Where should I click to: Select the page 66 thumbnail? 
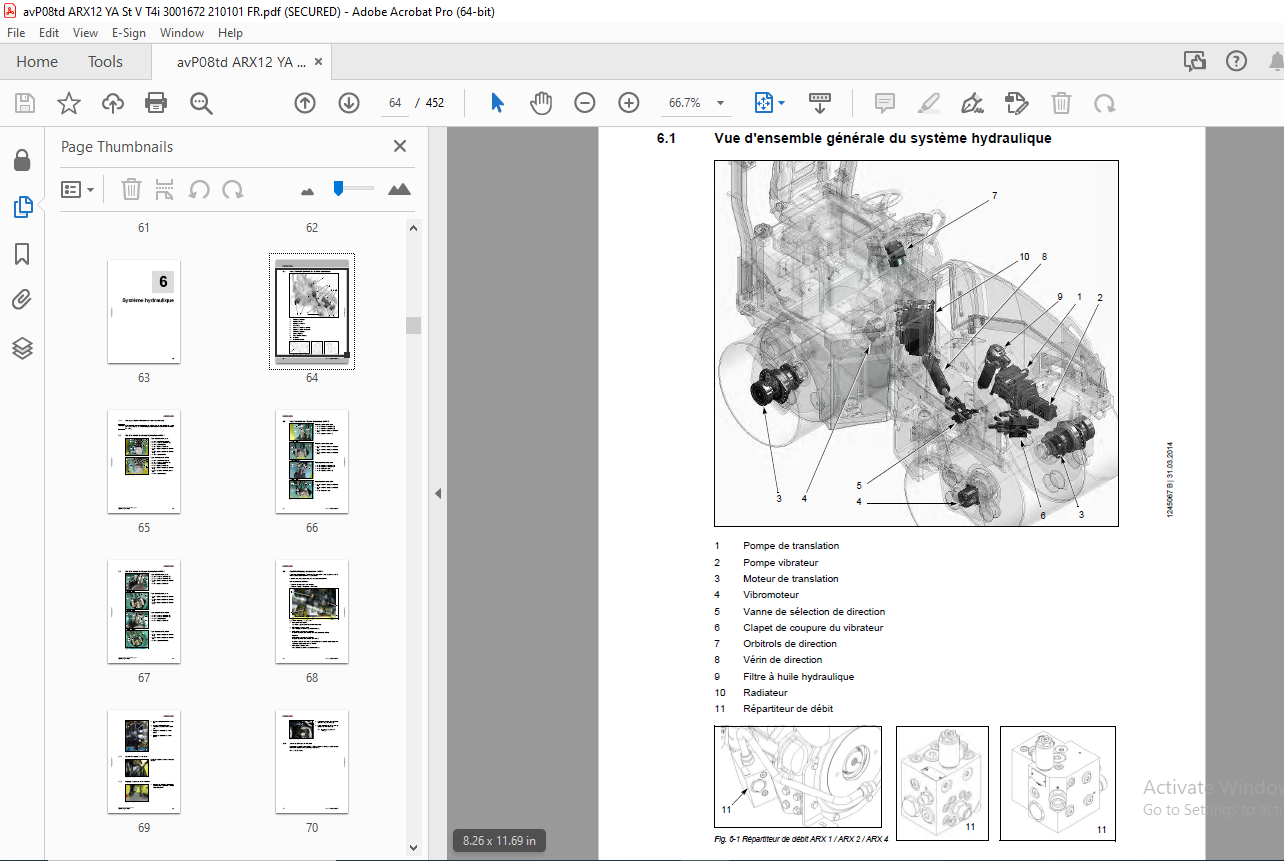312,462
